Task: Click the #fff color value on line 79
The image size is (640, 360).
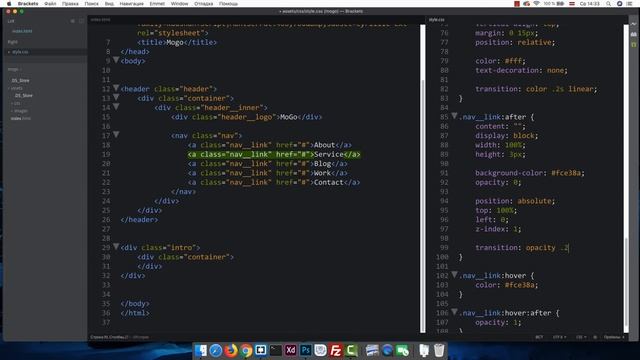Action: tap(513, 61)
